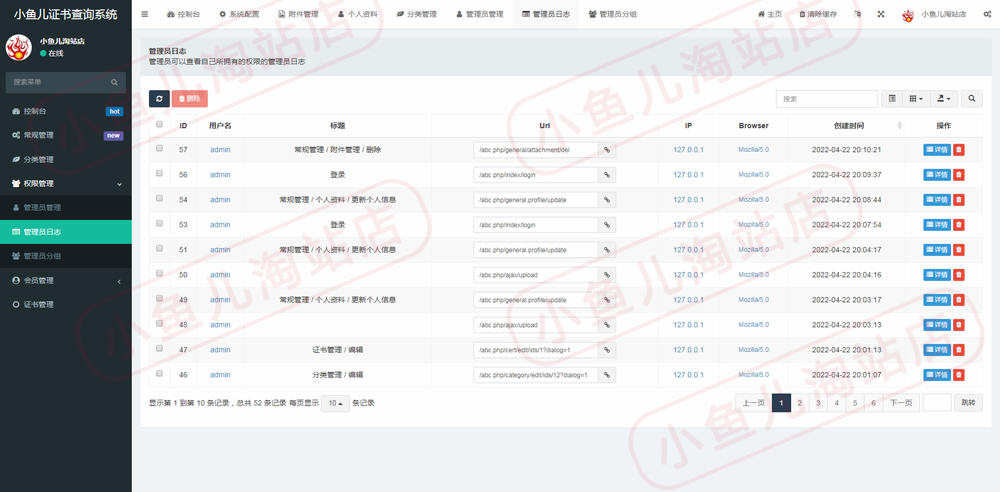Open the settings gears icon at top right
This screenshot has width=1000, height=492.
point(987,14)
